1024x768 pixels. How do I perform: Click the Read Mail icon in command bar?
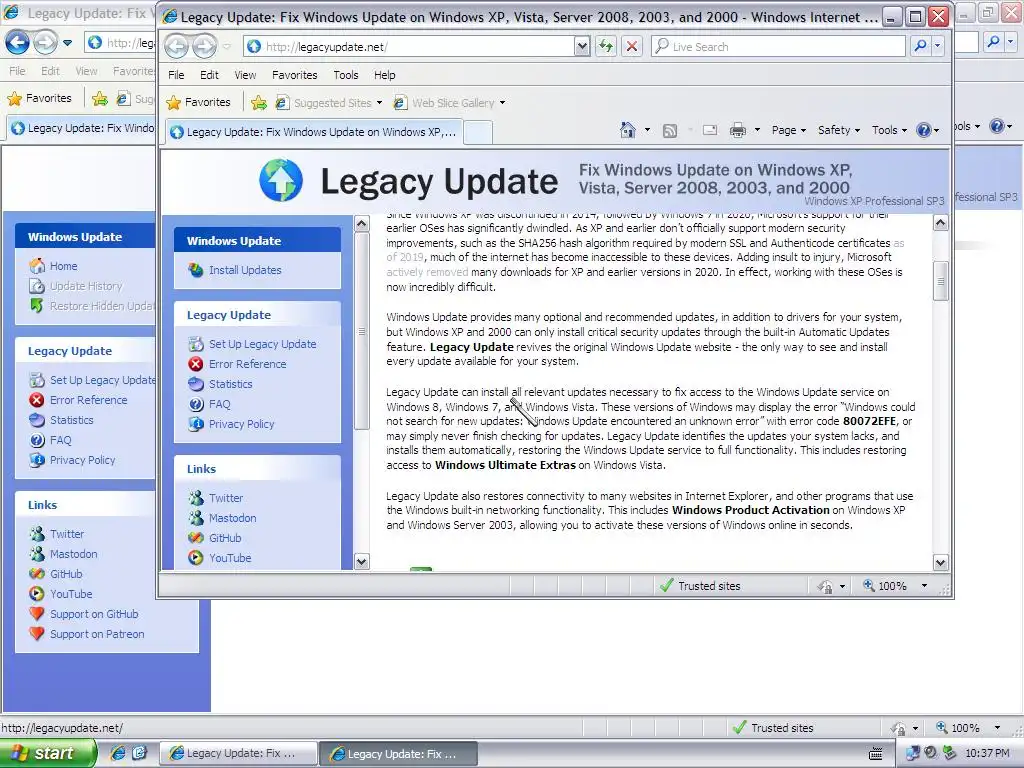[710, 131]
